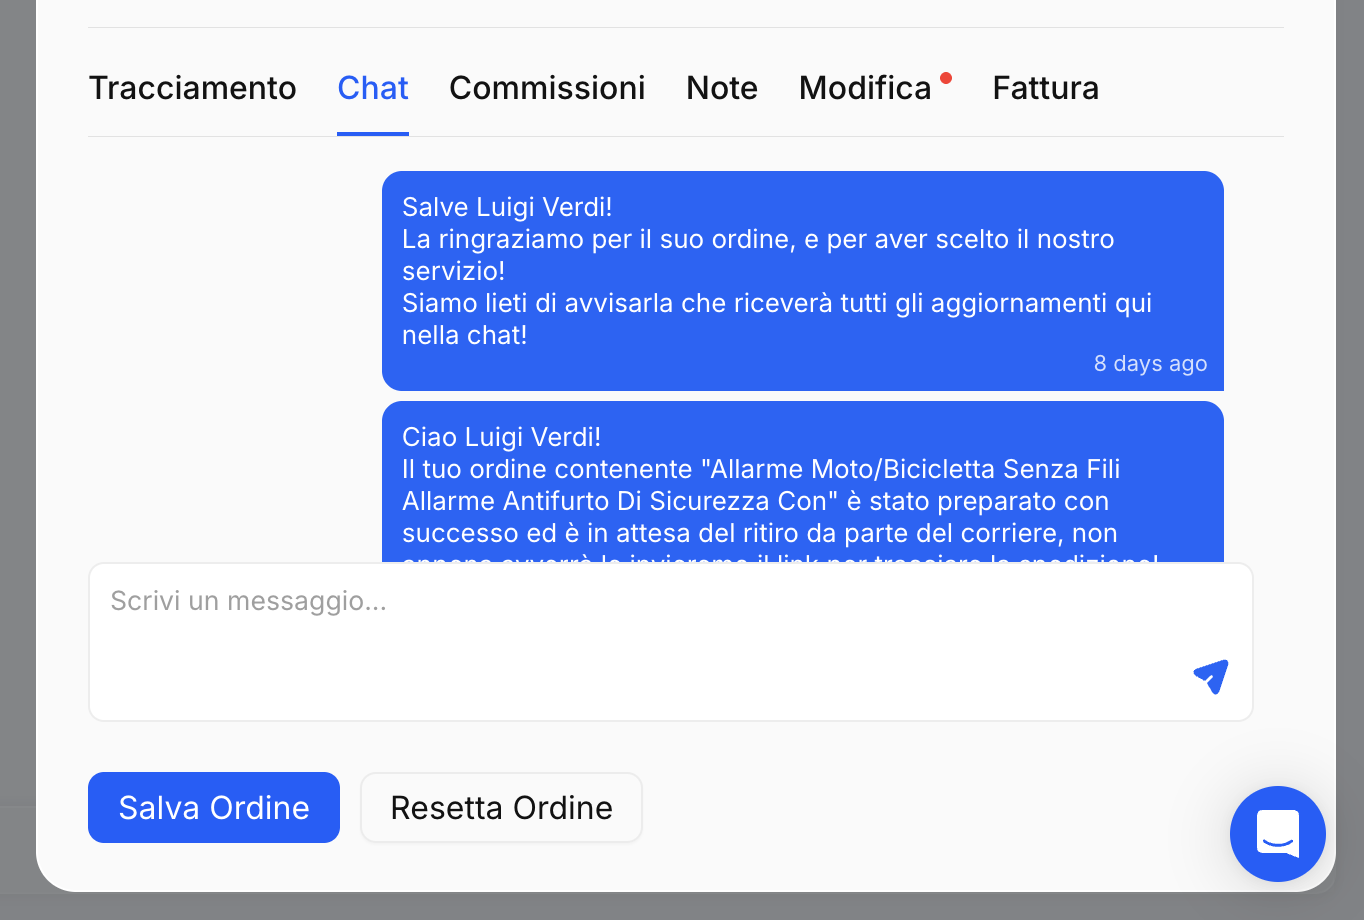Image resolution: width=1364 pixels, height=920 pixels.
Task: Click 'La ringraziamo per il suo ordine' line
Action: click(758, 239)
